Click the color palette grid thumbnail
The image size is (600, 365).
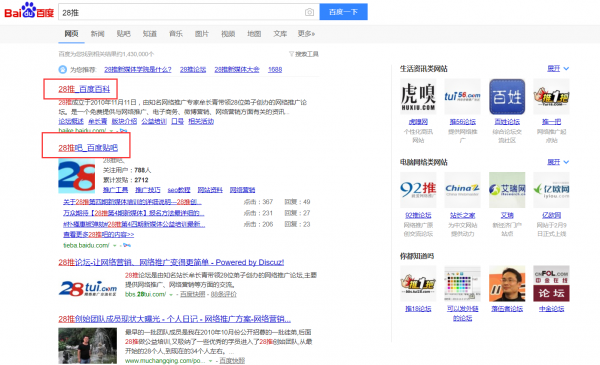(x=462, y=284)
